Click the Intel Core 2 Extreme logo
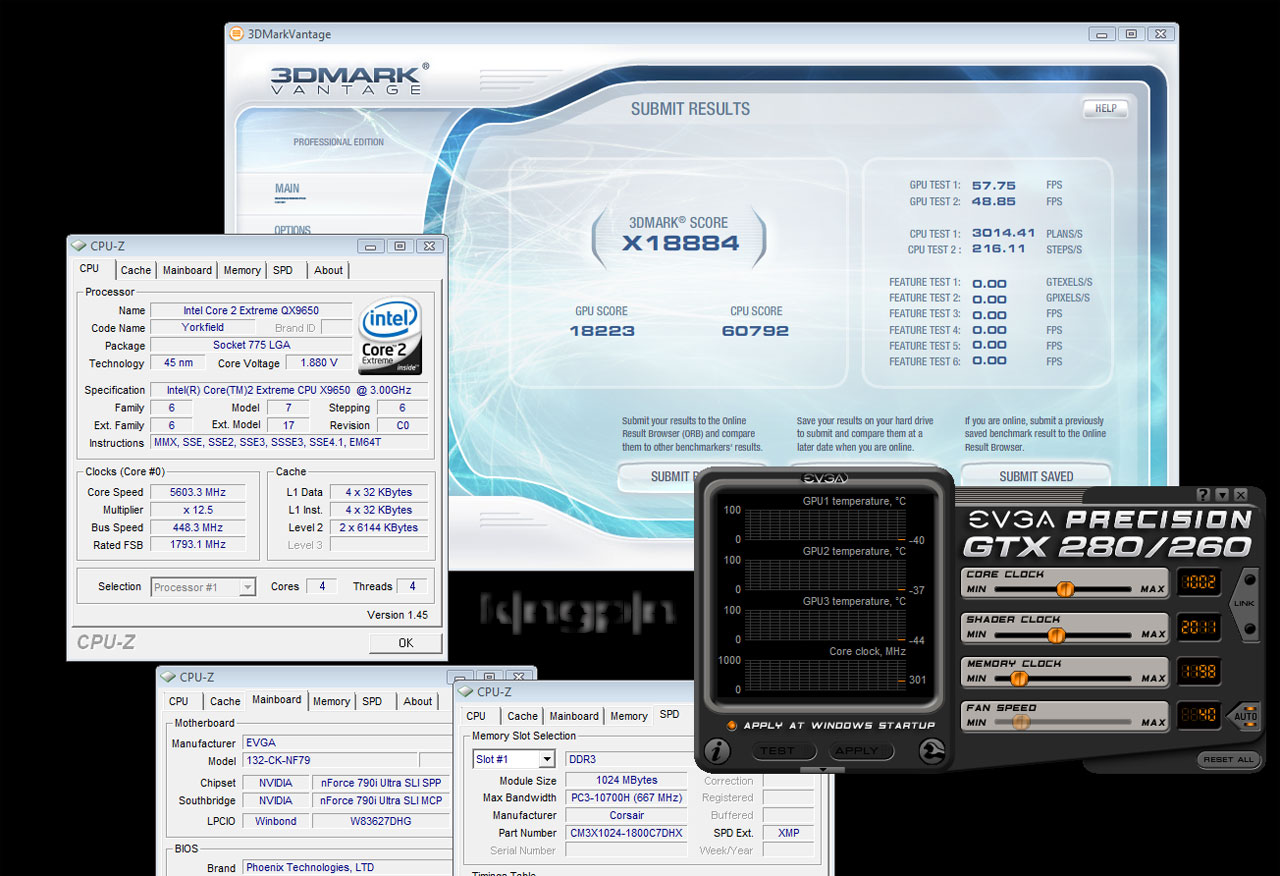This screenshot has width=1280, height=876. pos(390,336)
